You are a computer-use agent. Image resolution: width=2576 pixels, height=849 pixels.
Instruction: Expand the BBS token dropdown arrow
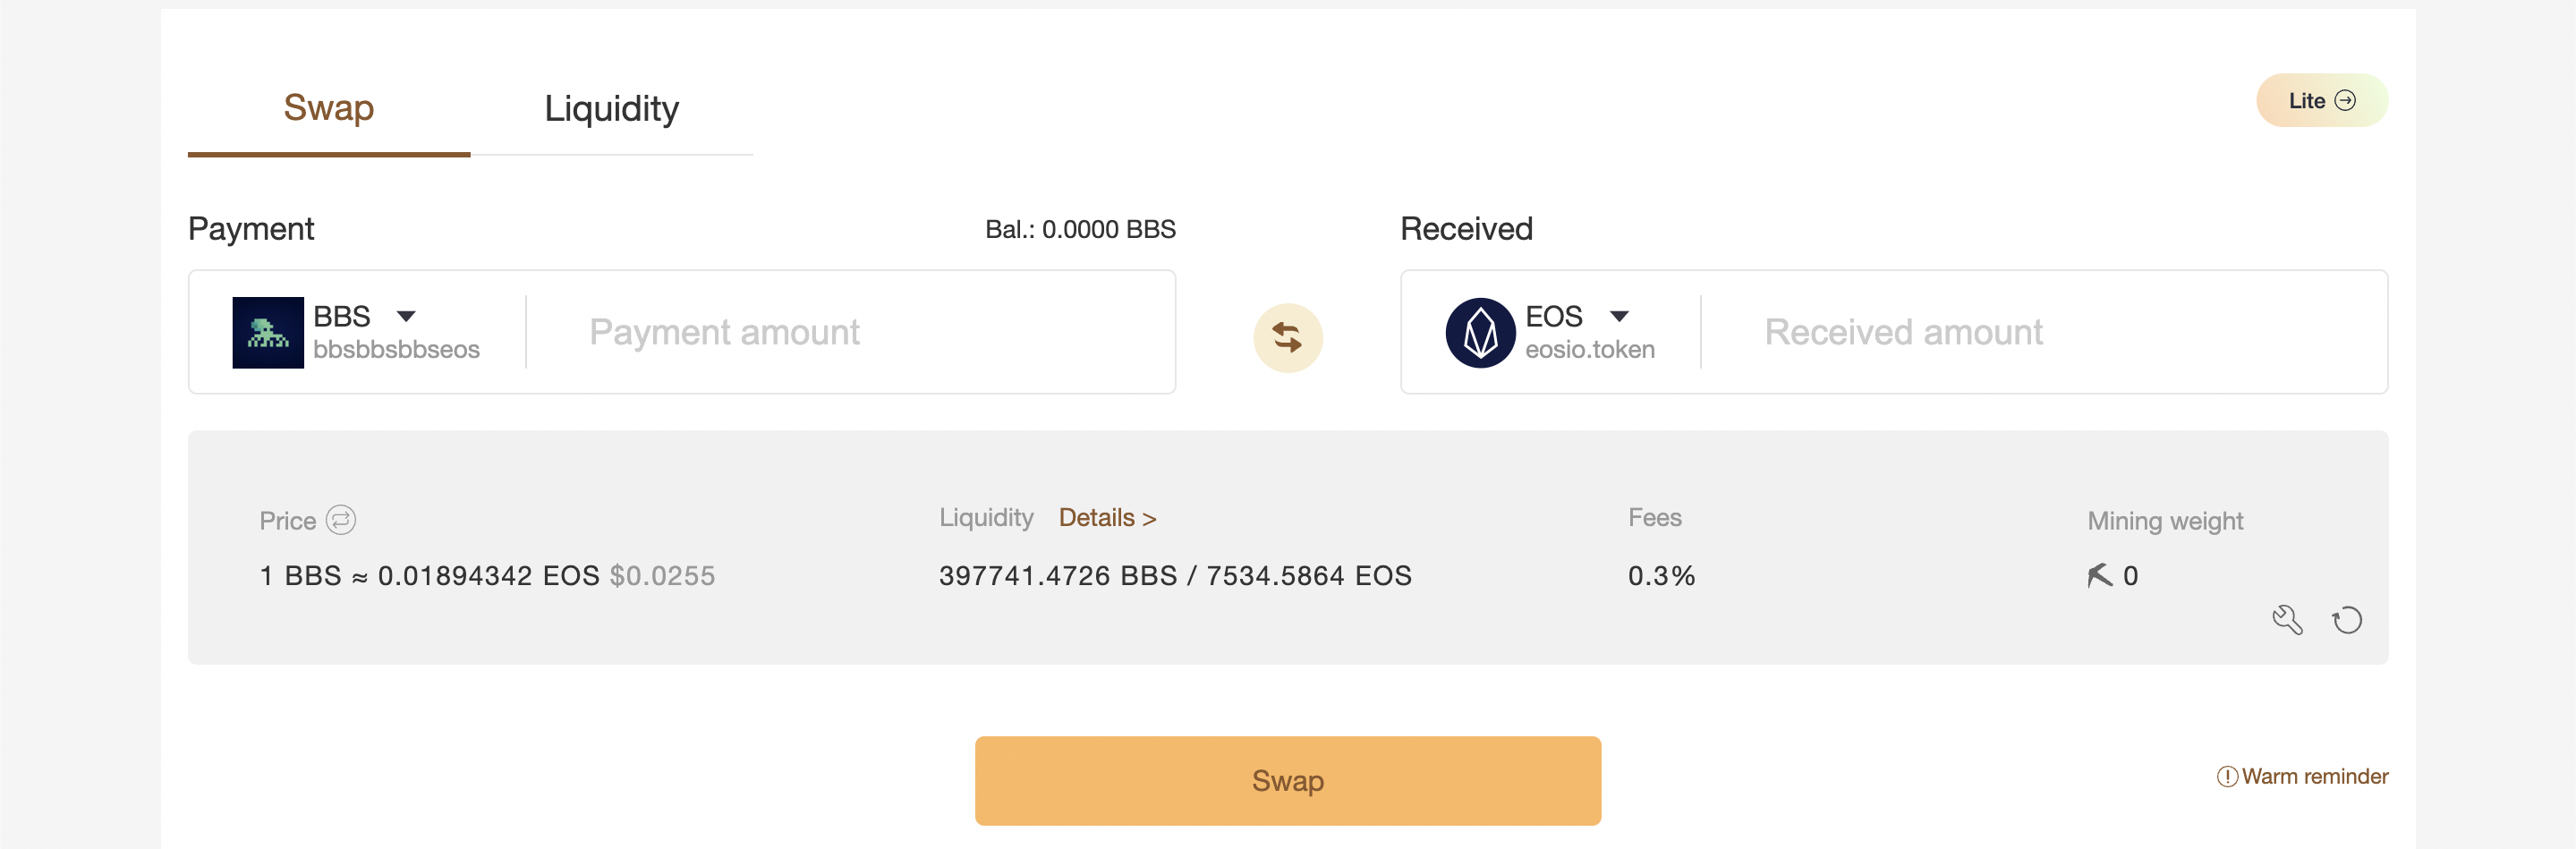pyautogui.click(x=406, y=316)
